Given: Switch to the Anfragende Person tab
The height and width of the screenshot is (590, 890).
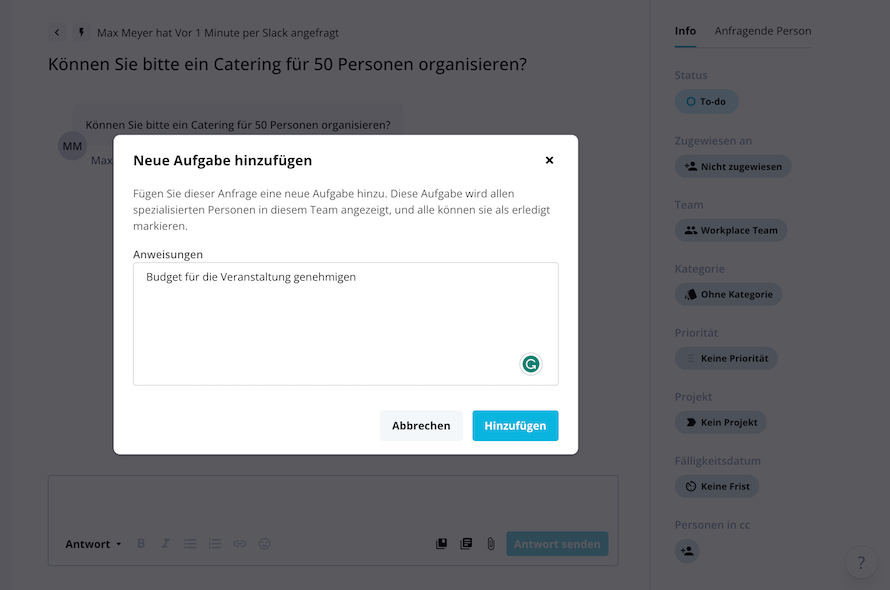Looking at the screenshot, I should coord(762,31).
